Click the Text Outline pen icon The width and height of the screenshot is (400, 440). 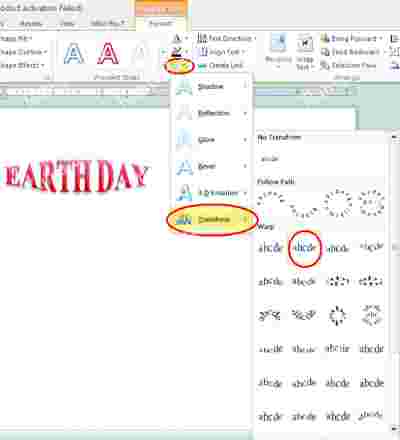tap(177, 52)
